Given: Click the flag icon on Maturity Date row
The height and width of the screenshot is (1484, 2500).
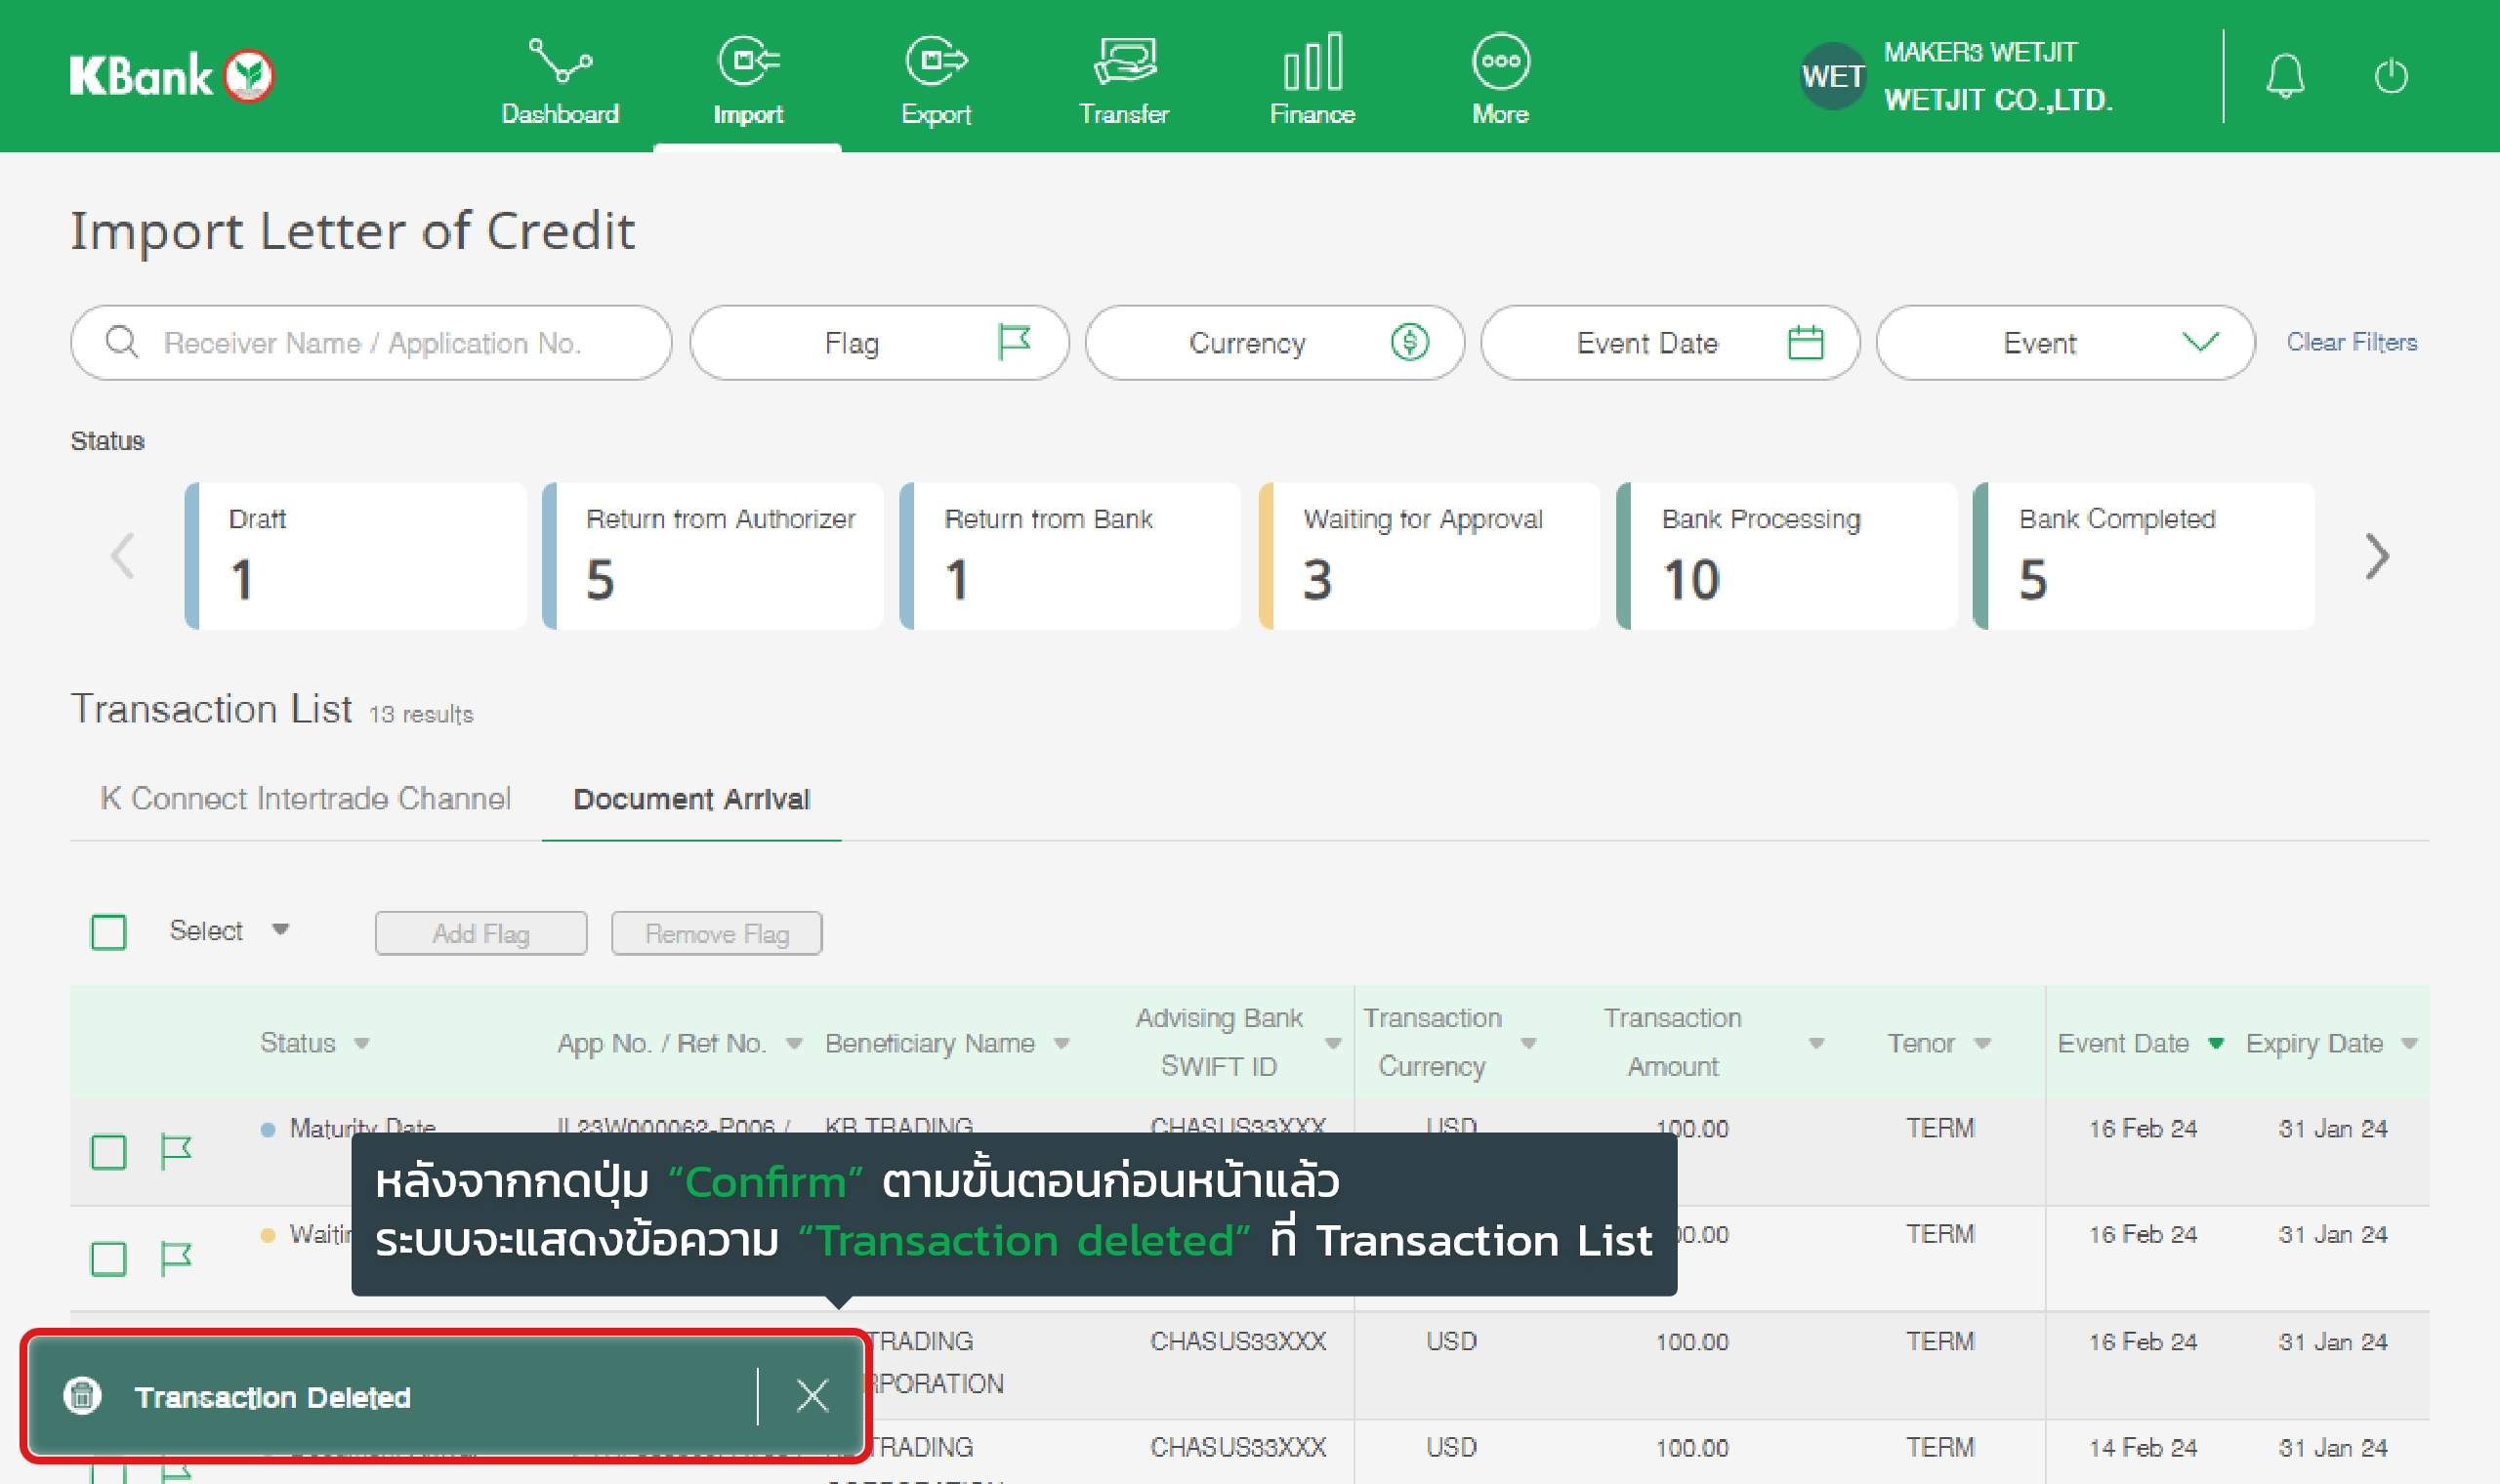Looking at the screenshot, I should tap(176, 1152).
